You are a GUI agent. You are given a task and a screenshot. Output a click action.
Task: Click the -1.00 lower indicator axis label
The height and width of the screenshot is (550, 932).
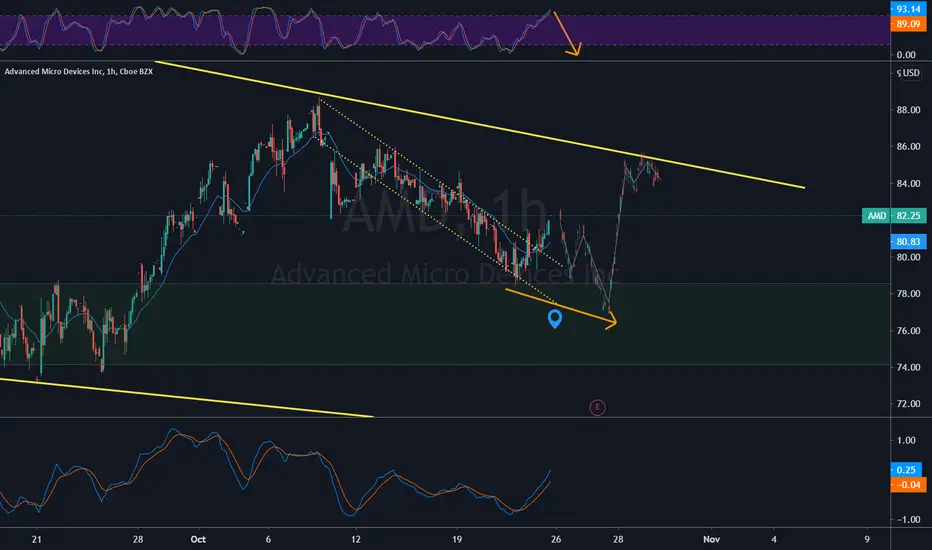click(908, 520)
